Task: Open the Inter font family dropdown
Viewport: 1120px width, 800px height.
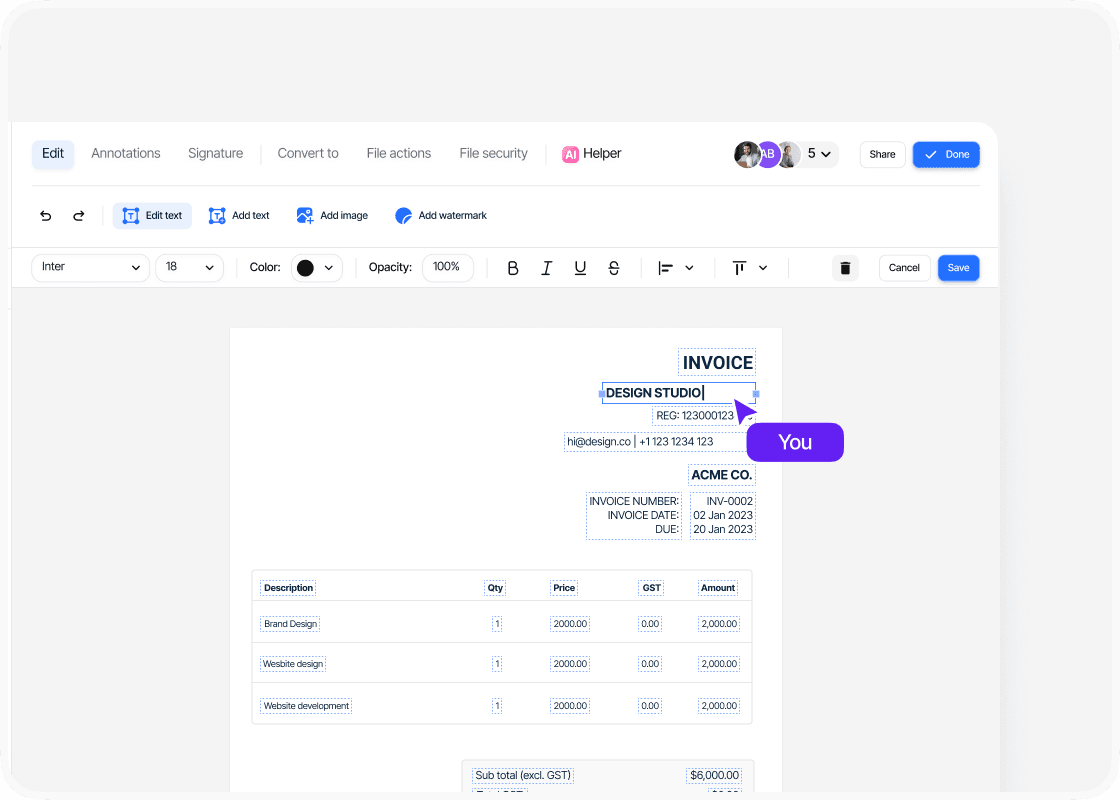Action: [91, 268]
